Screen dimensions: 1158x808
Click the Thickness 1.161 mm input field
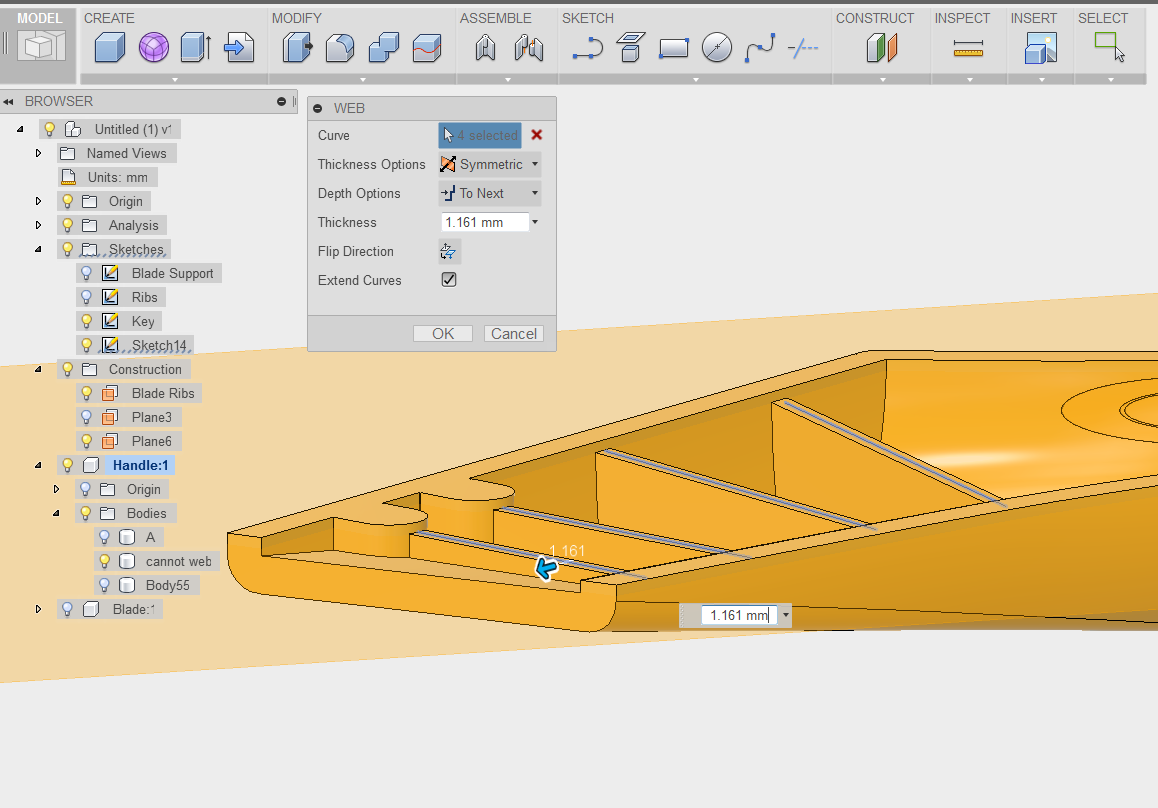pyautogui.click(x=483, y=221)
